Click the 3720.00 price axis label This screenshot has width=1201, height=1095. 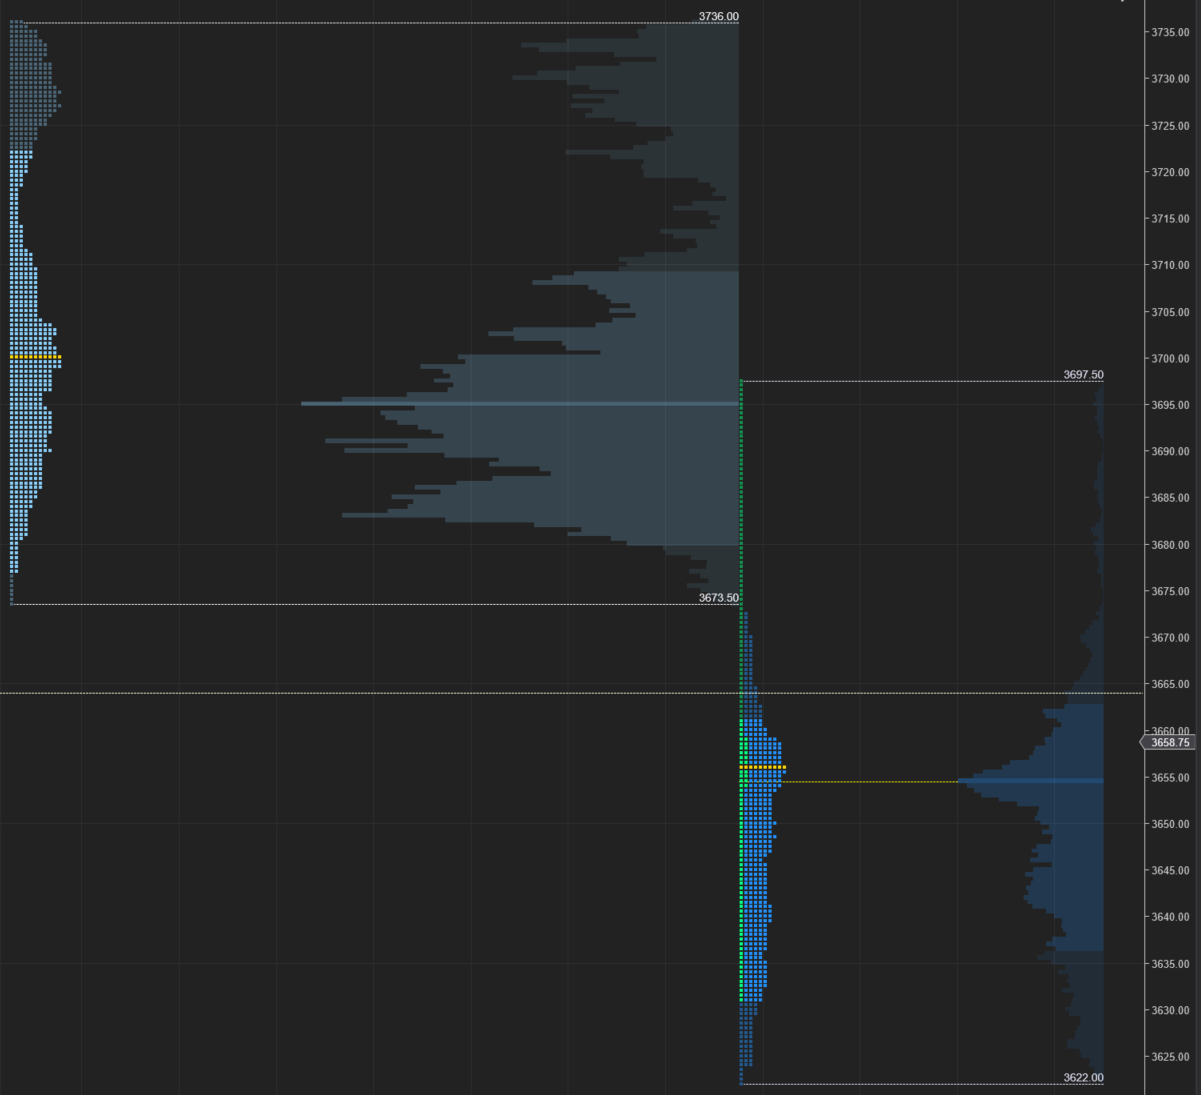[1170, 172]
